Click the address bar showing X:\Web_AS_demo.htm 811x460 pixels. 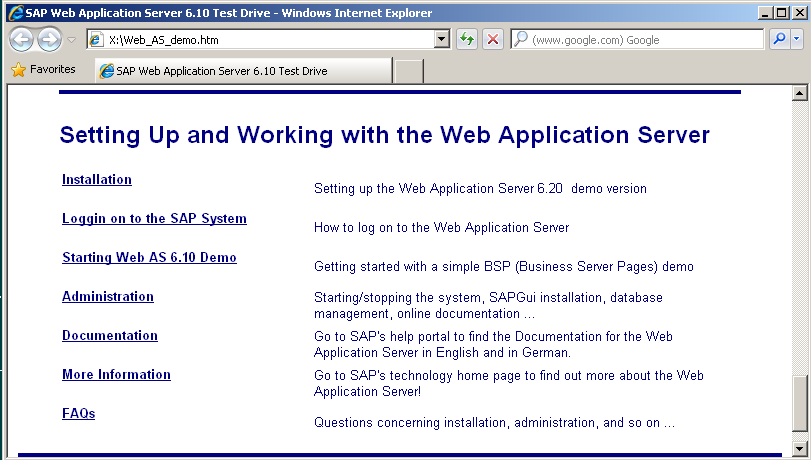[268, 40]
